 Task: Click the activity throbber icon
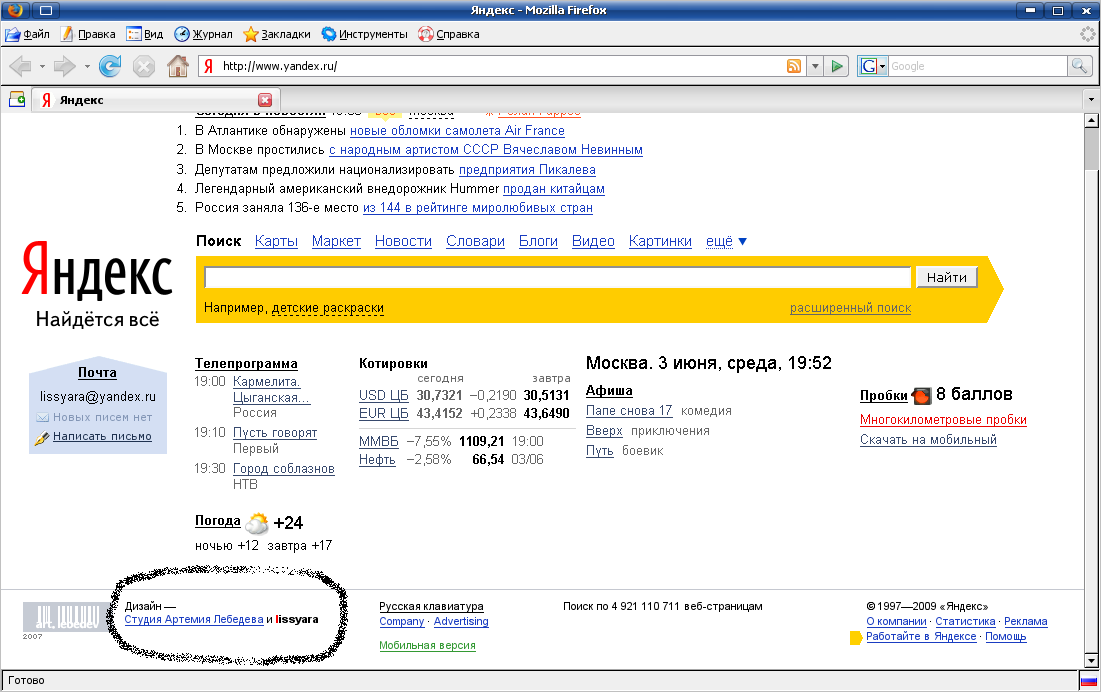(1088, 34)
